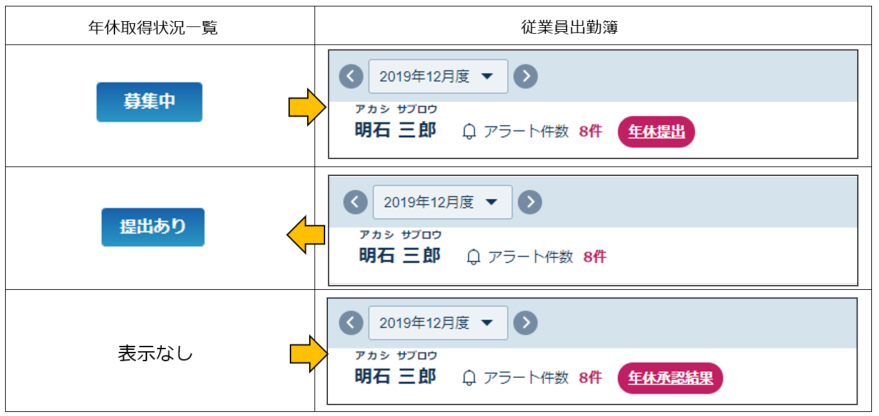Open the 年休承認結果 link
Image resolution: width=879 pixels, height=416 pixels.
tap(670, 378)
